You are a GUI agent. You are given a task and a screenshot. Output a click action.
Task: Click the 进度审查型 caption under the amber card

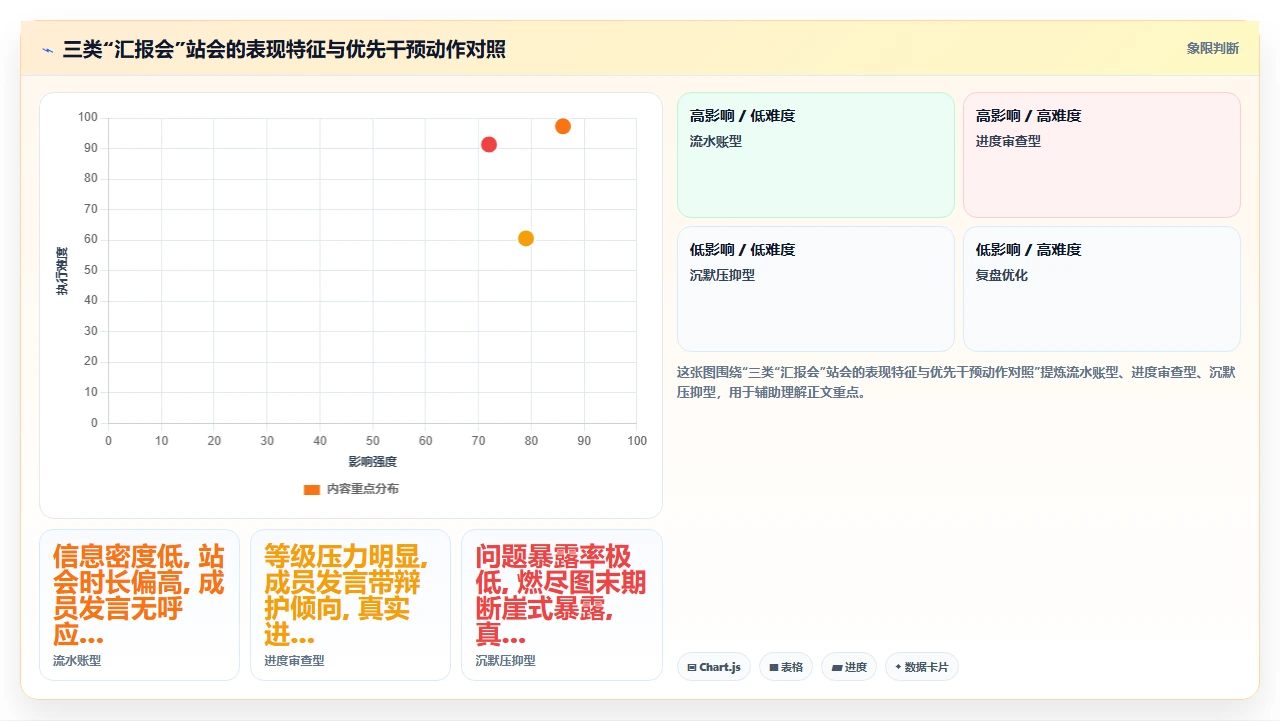294,661
